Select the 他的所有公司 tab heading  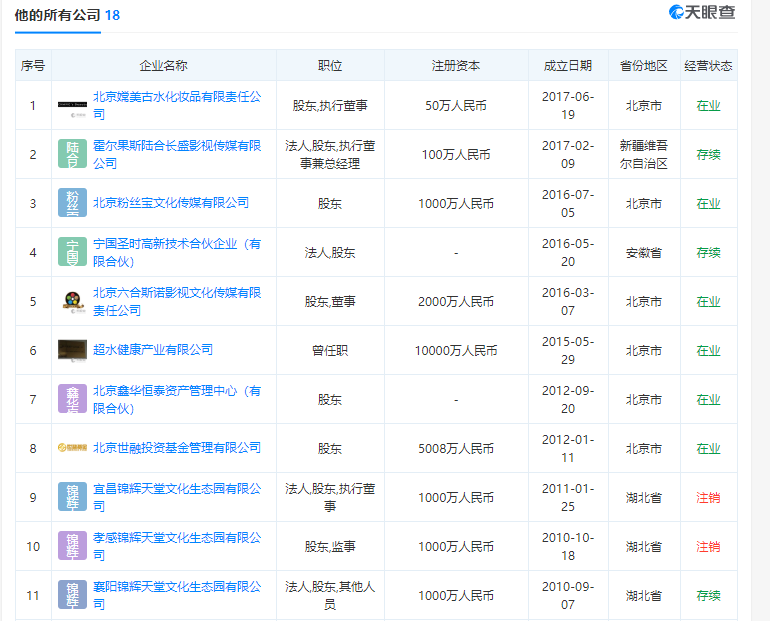click(57, 15)
